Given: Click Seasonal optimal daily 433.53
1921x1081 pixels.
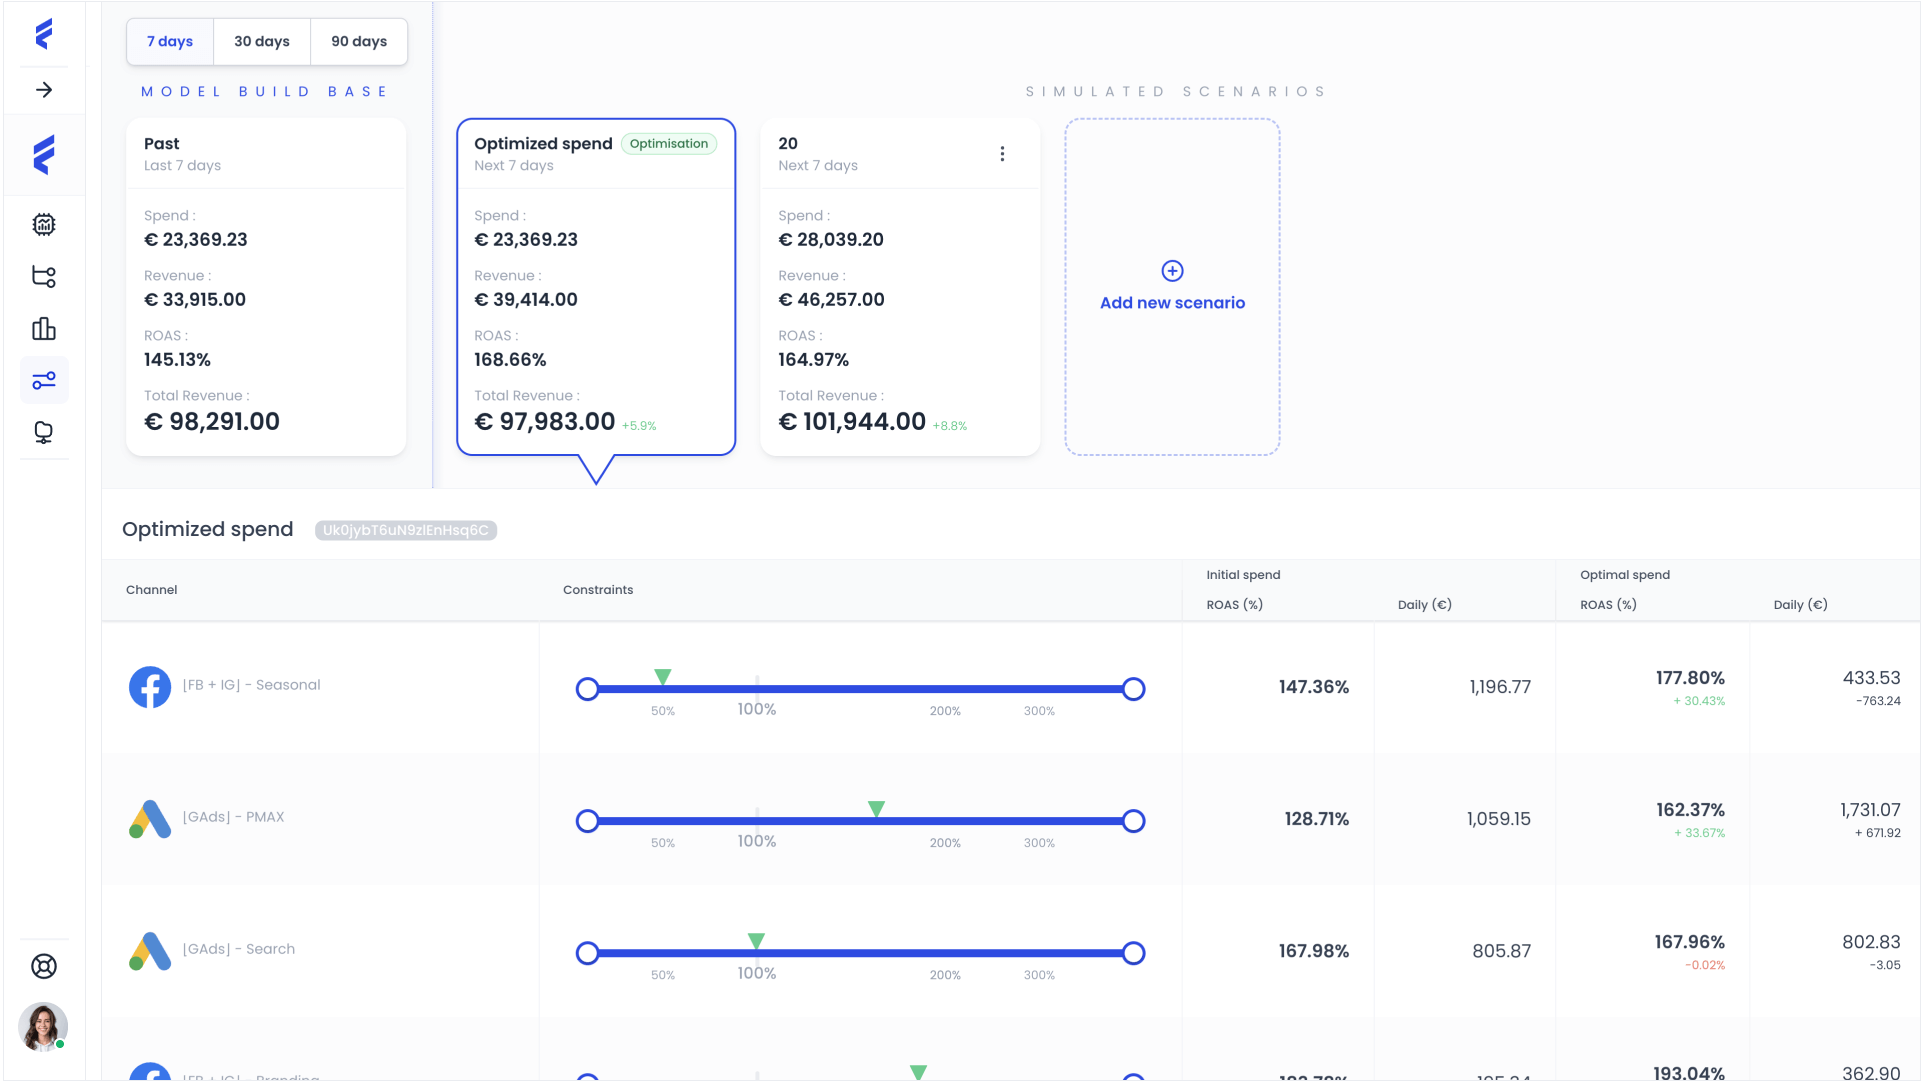Looking at the screenshot, I should [1872, 678].
